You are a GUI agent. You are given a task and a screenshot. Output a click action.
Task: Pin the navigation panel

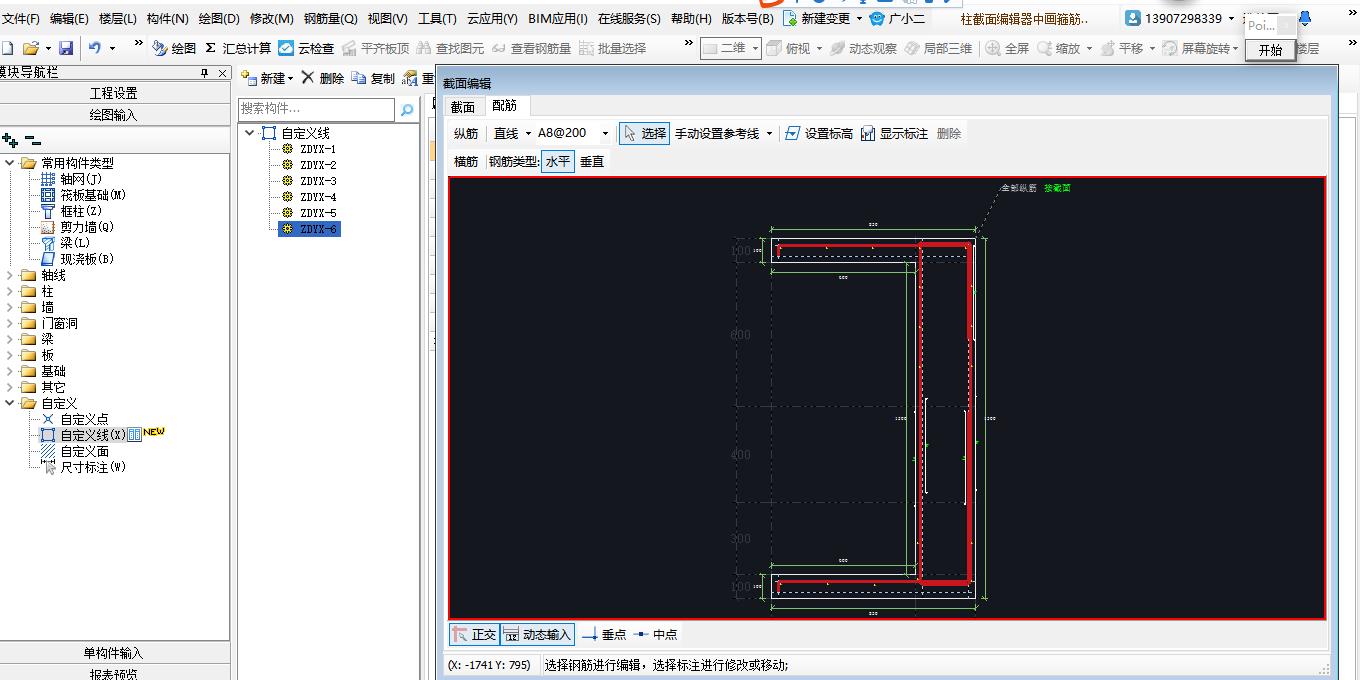(205, 73)
